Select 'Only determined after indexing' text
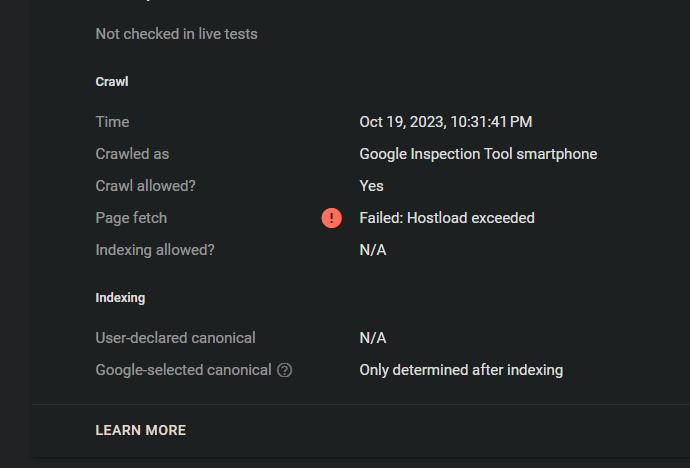 (461, 370)
